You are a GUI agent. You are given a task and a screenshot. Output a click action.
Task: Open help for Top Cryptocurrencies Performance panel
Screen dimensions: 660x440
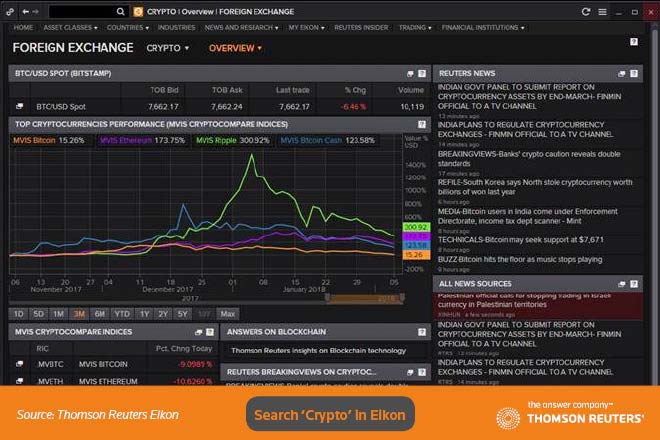point(422,124)
